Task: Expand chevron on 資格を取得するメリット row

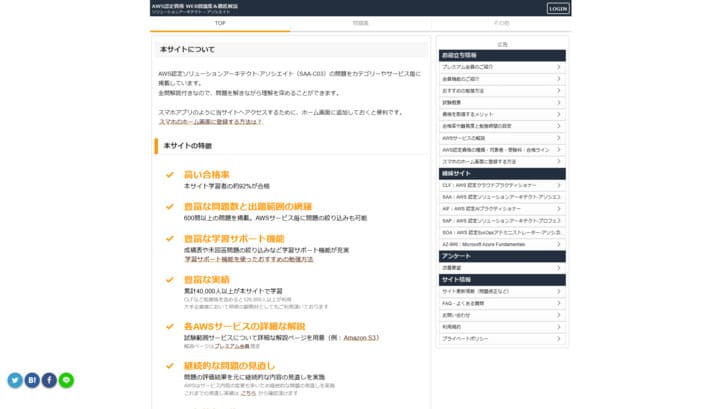Action: coord(558,114)
